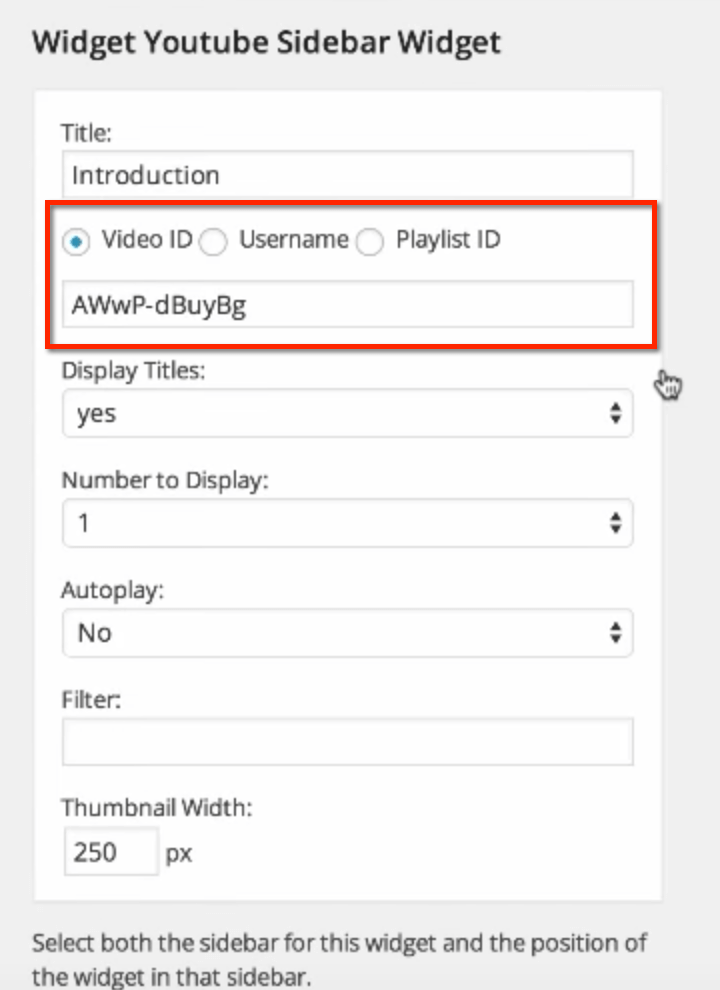Select the Username radio button
This screenshot has width=720, height=990.
(213, 242)
